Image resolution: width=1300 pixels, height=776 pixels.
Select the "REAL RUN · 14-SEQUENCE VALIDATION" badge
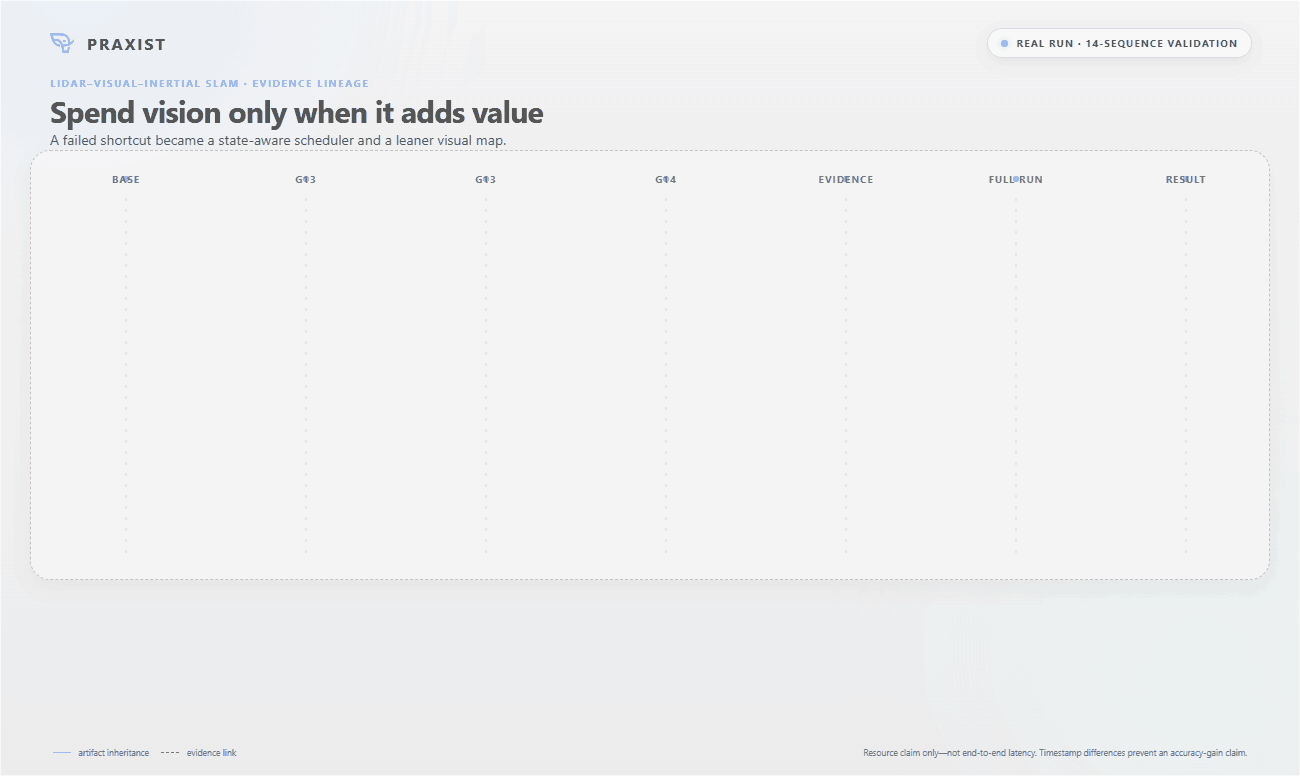(1119, 43)
